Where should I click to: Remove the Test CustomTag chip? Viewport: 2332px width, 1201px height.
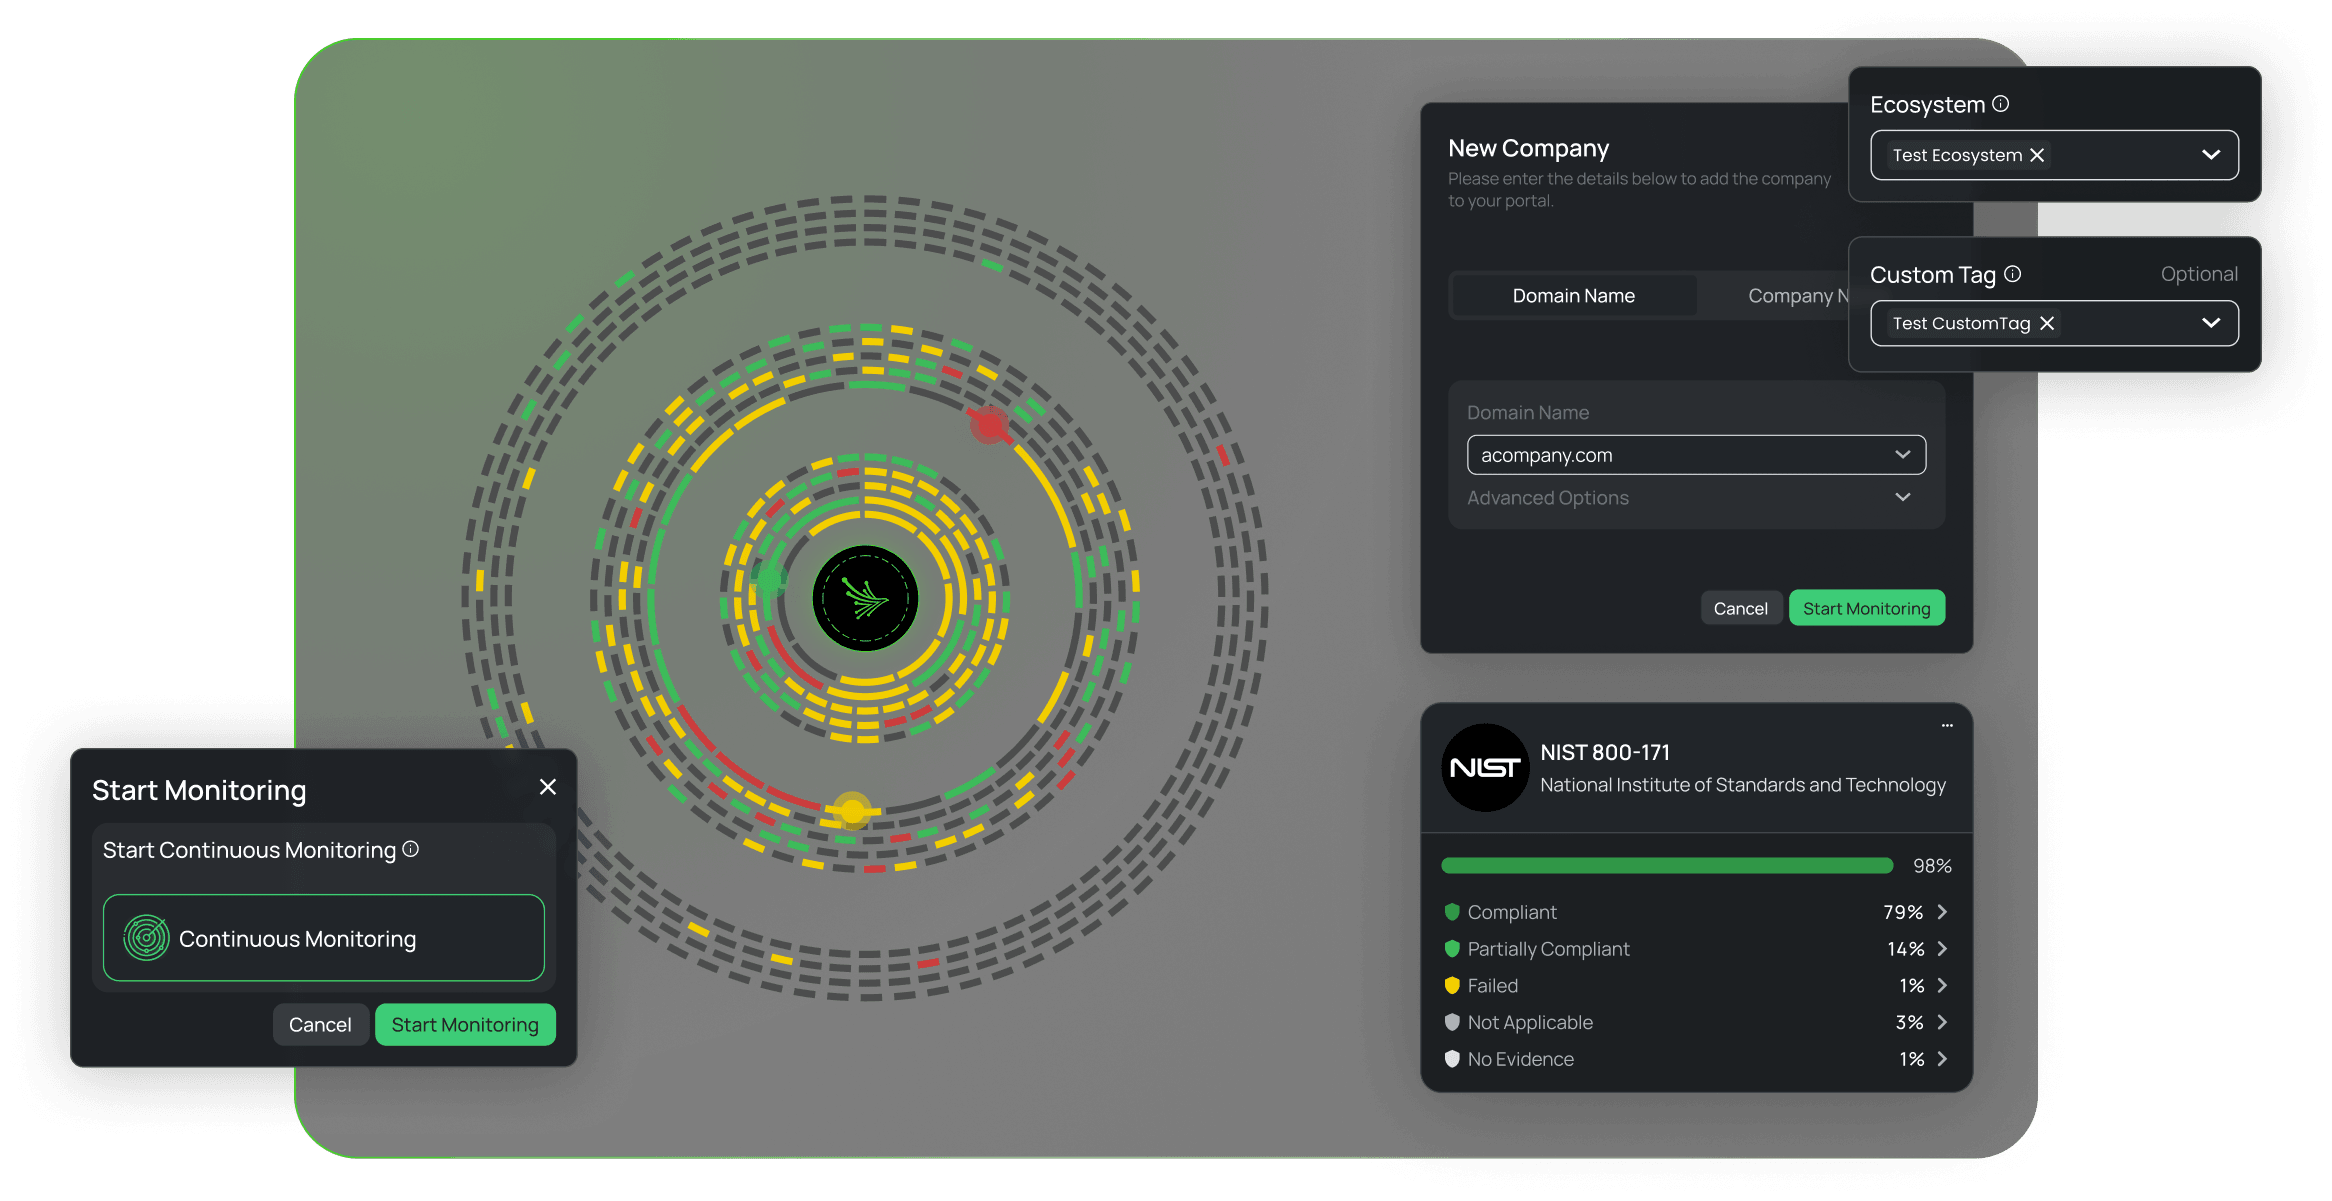point(2047,323)
